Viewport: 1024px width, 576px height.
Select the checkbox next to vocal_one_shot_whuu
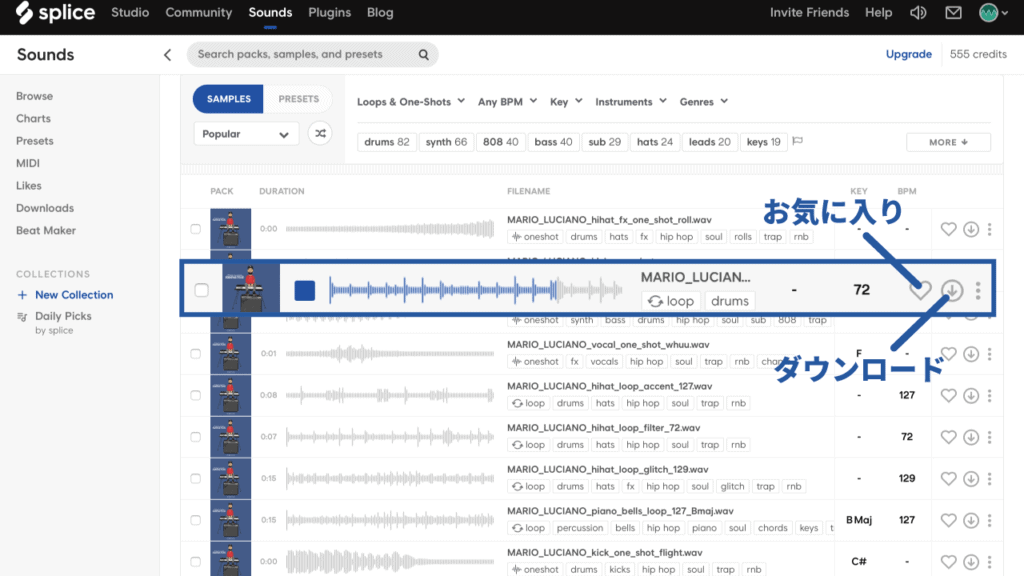196,353
